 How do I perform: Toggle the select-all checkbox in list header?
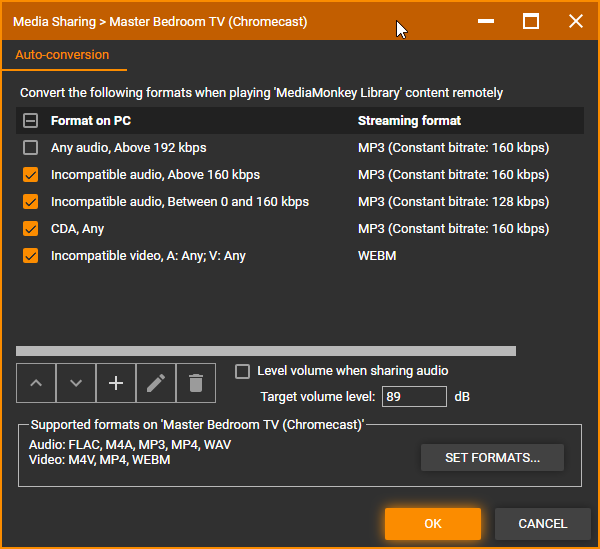[x=31, y=121]
